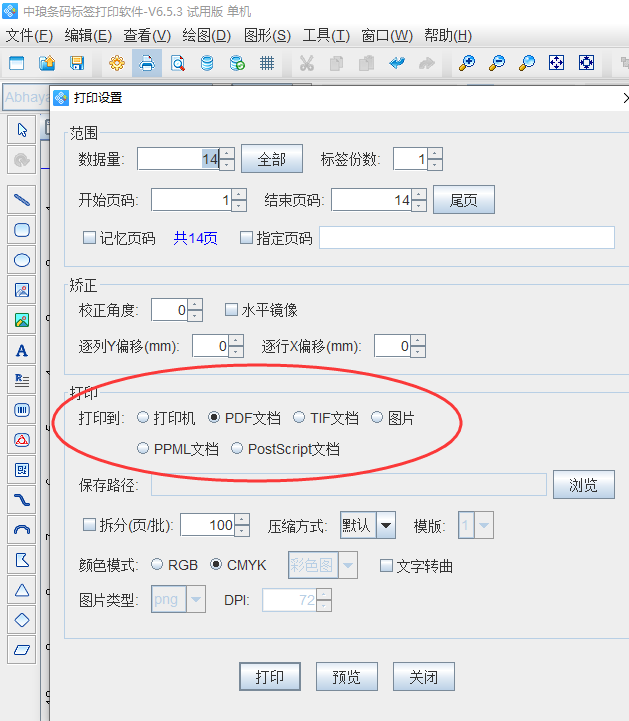Increase the 标签份数 spinner value

point(434,154)
